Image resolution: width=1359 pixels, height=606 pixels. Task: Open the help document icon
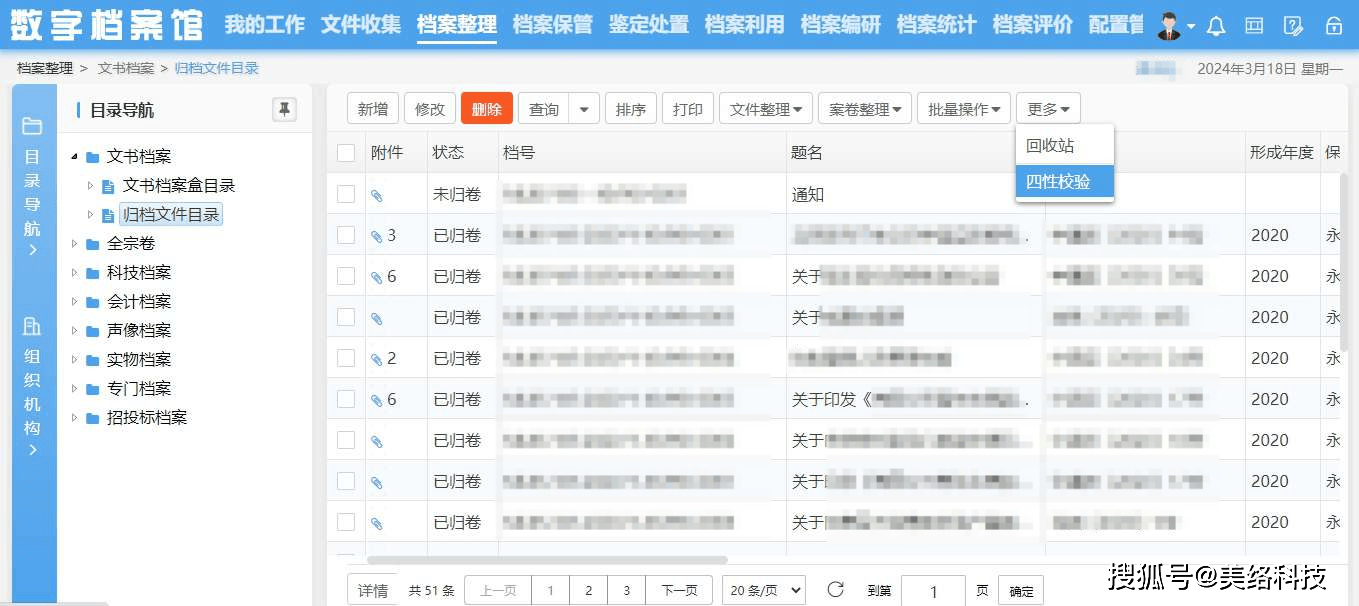(1293, 25)
